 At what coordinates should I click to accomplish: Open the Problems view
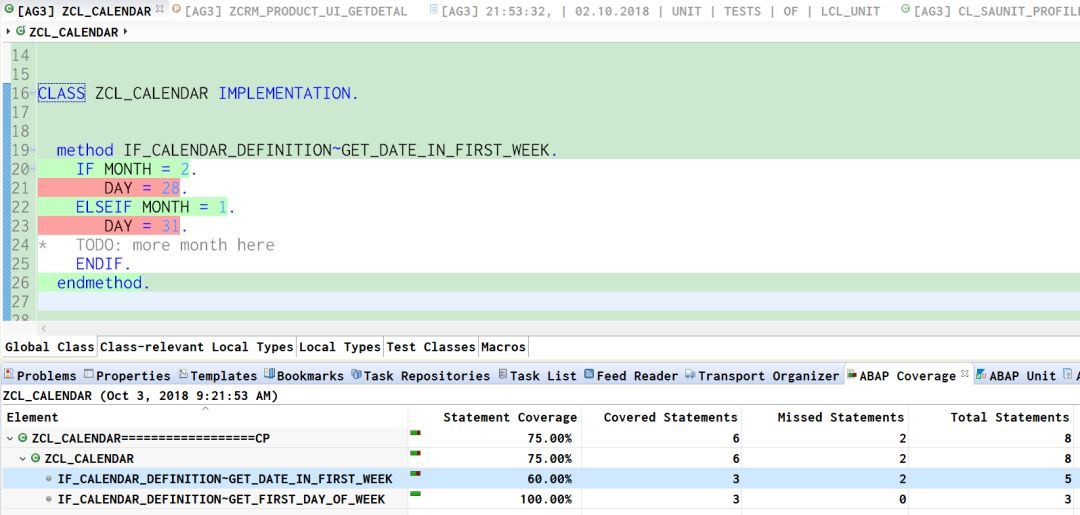(x=40, y=375)
